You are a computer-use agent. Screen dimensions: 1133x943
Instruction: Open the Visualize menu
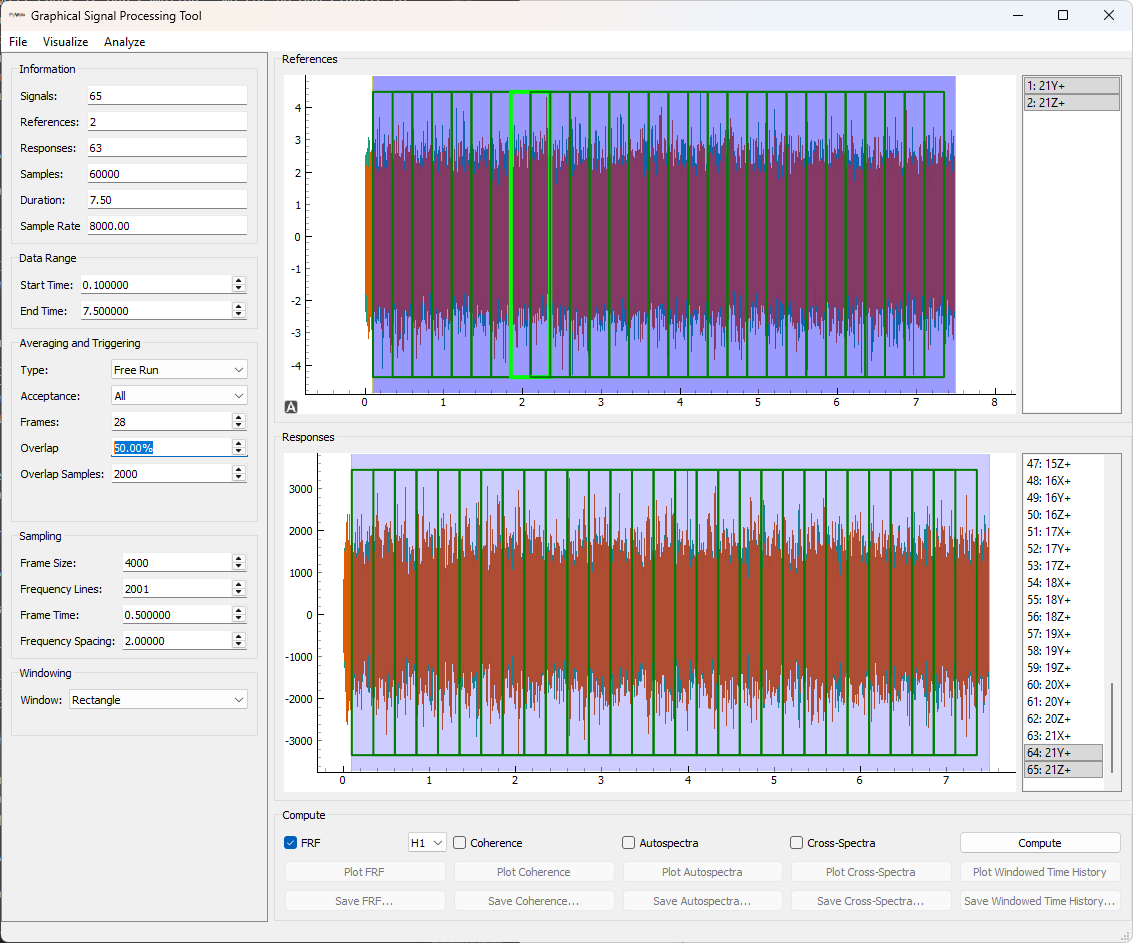tap(65, 42)
